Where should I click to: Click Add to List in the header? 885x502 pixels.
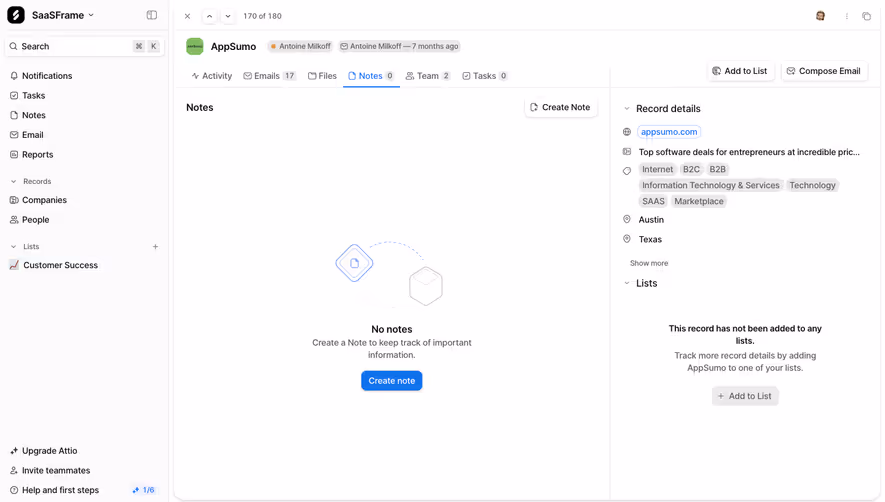740,71
